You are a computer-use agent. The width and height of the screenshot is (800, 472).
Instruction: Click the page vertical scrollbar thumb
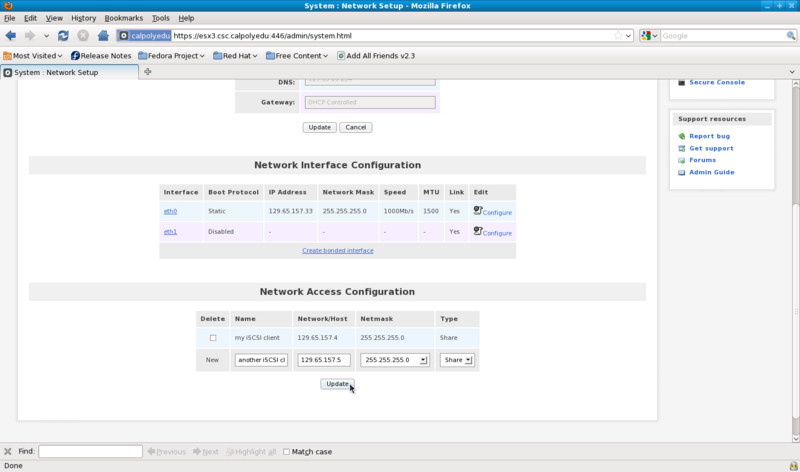pos(796,311)
